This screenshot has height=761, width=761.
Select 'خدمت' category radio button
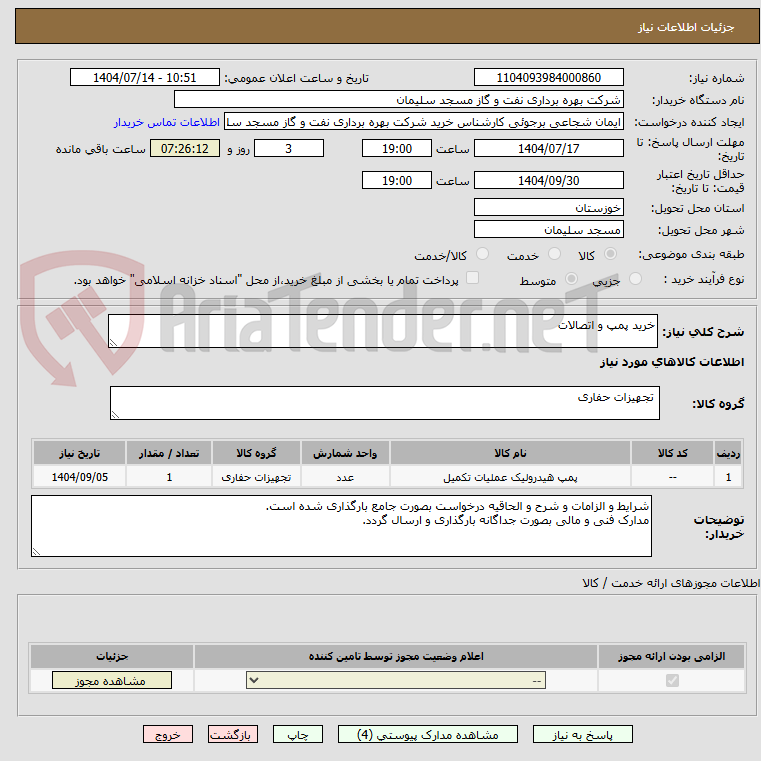(554, 254)
